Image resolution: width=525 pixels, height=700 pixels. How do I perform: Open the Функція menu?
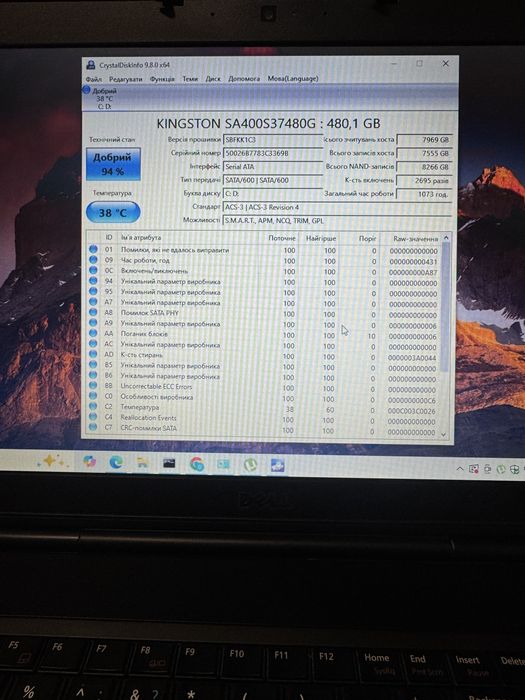[162, 79]
